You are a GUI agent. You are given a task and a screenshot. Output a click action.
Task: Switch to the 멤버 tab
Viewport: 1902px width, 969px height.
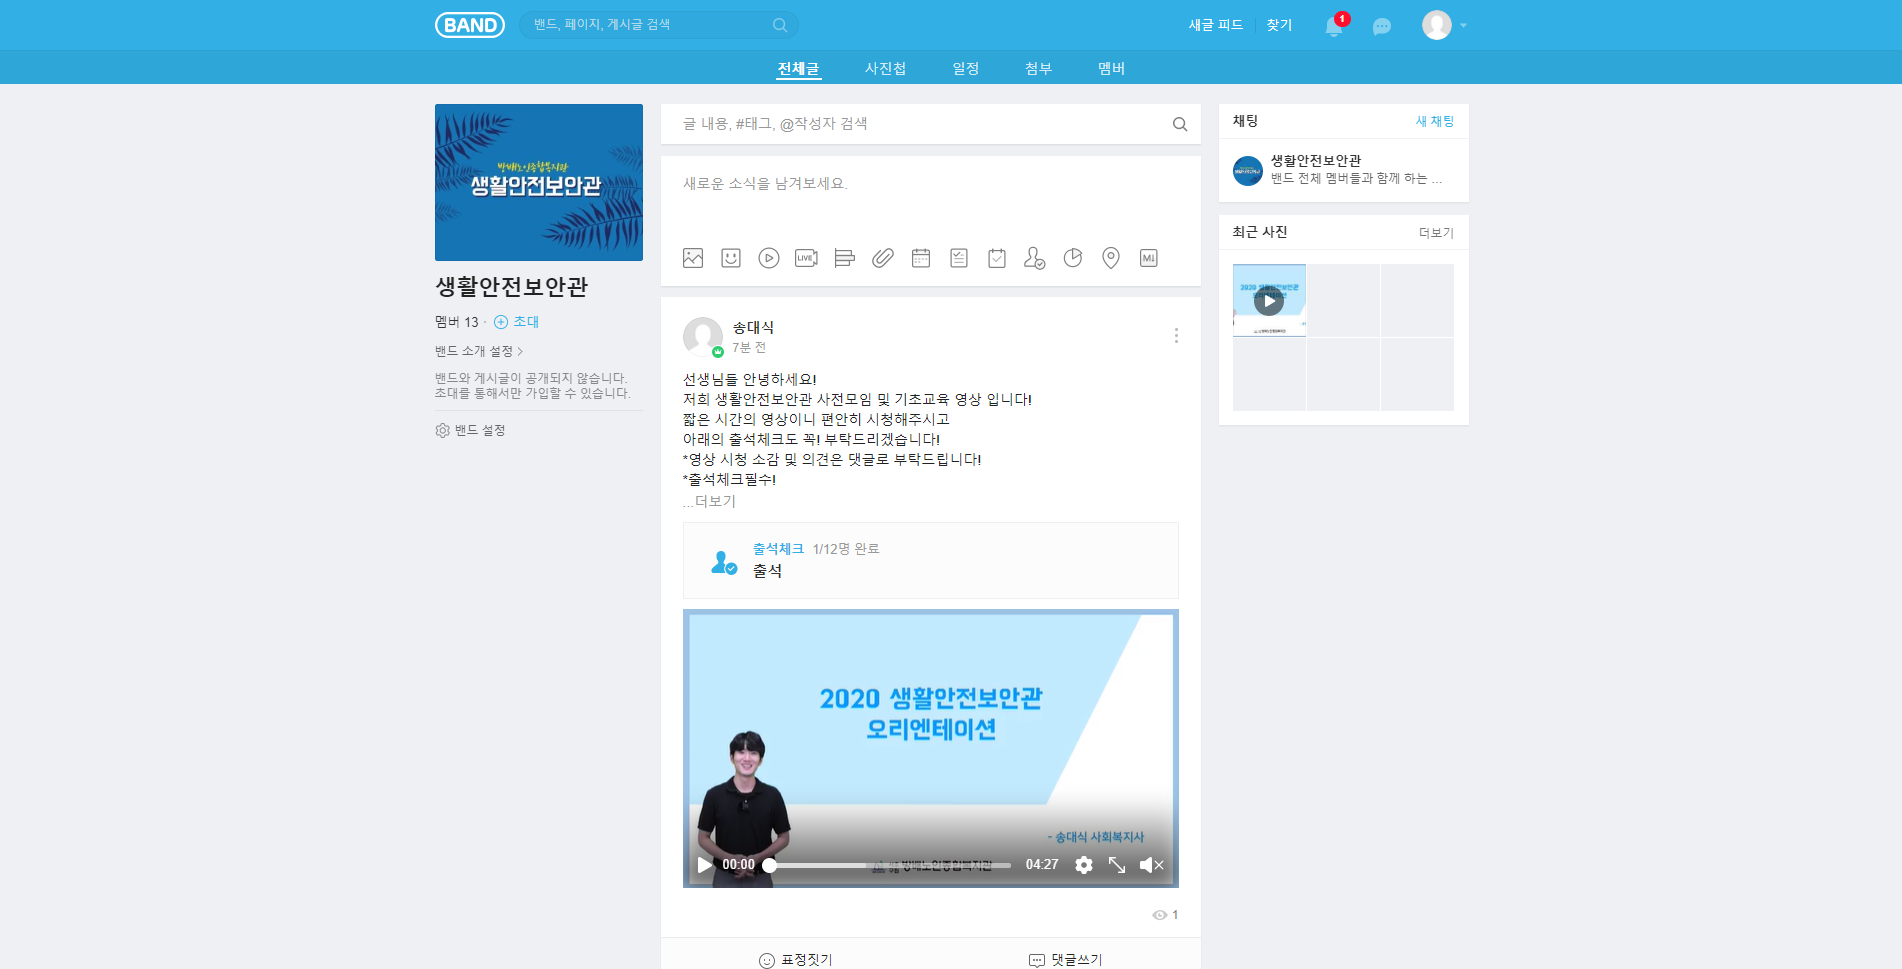point(1111,68)
